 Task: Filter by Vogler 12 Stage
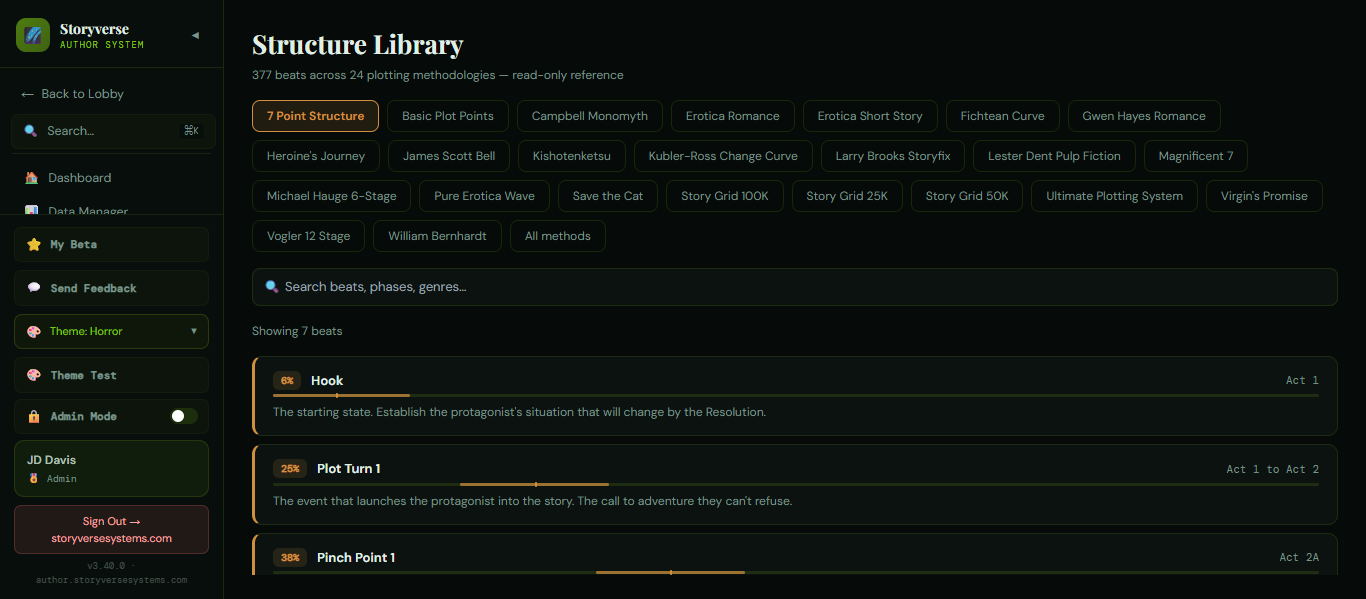coord(309,236)
